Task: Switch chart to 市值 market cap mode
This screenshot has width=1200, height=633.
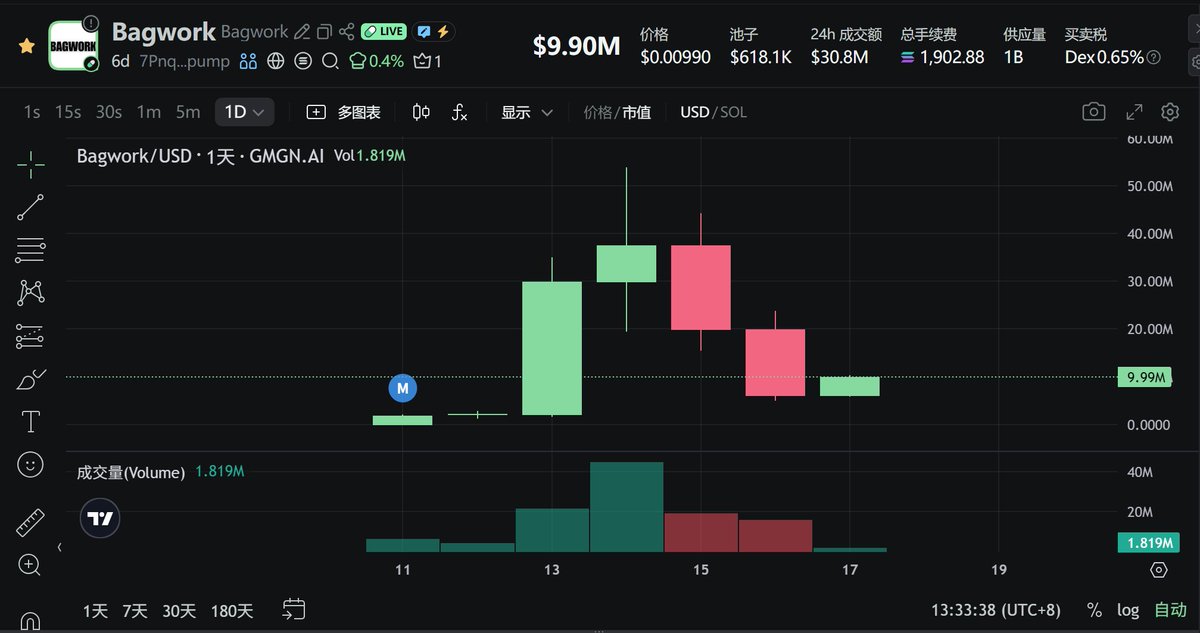Action: point(637,112)
